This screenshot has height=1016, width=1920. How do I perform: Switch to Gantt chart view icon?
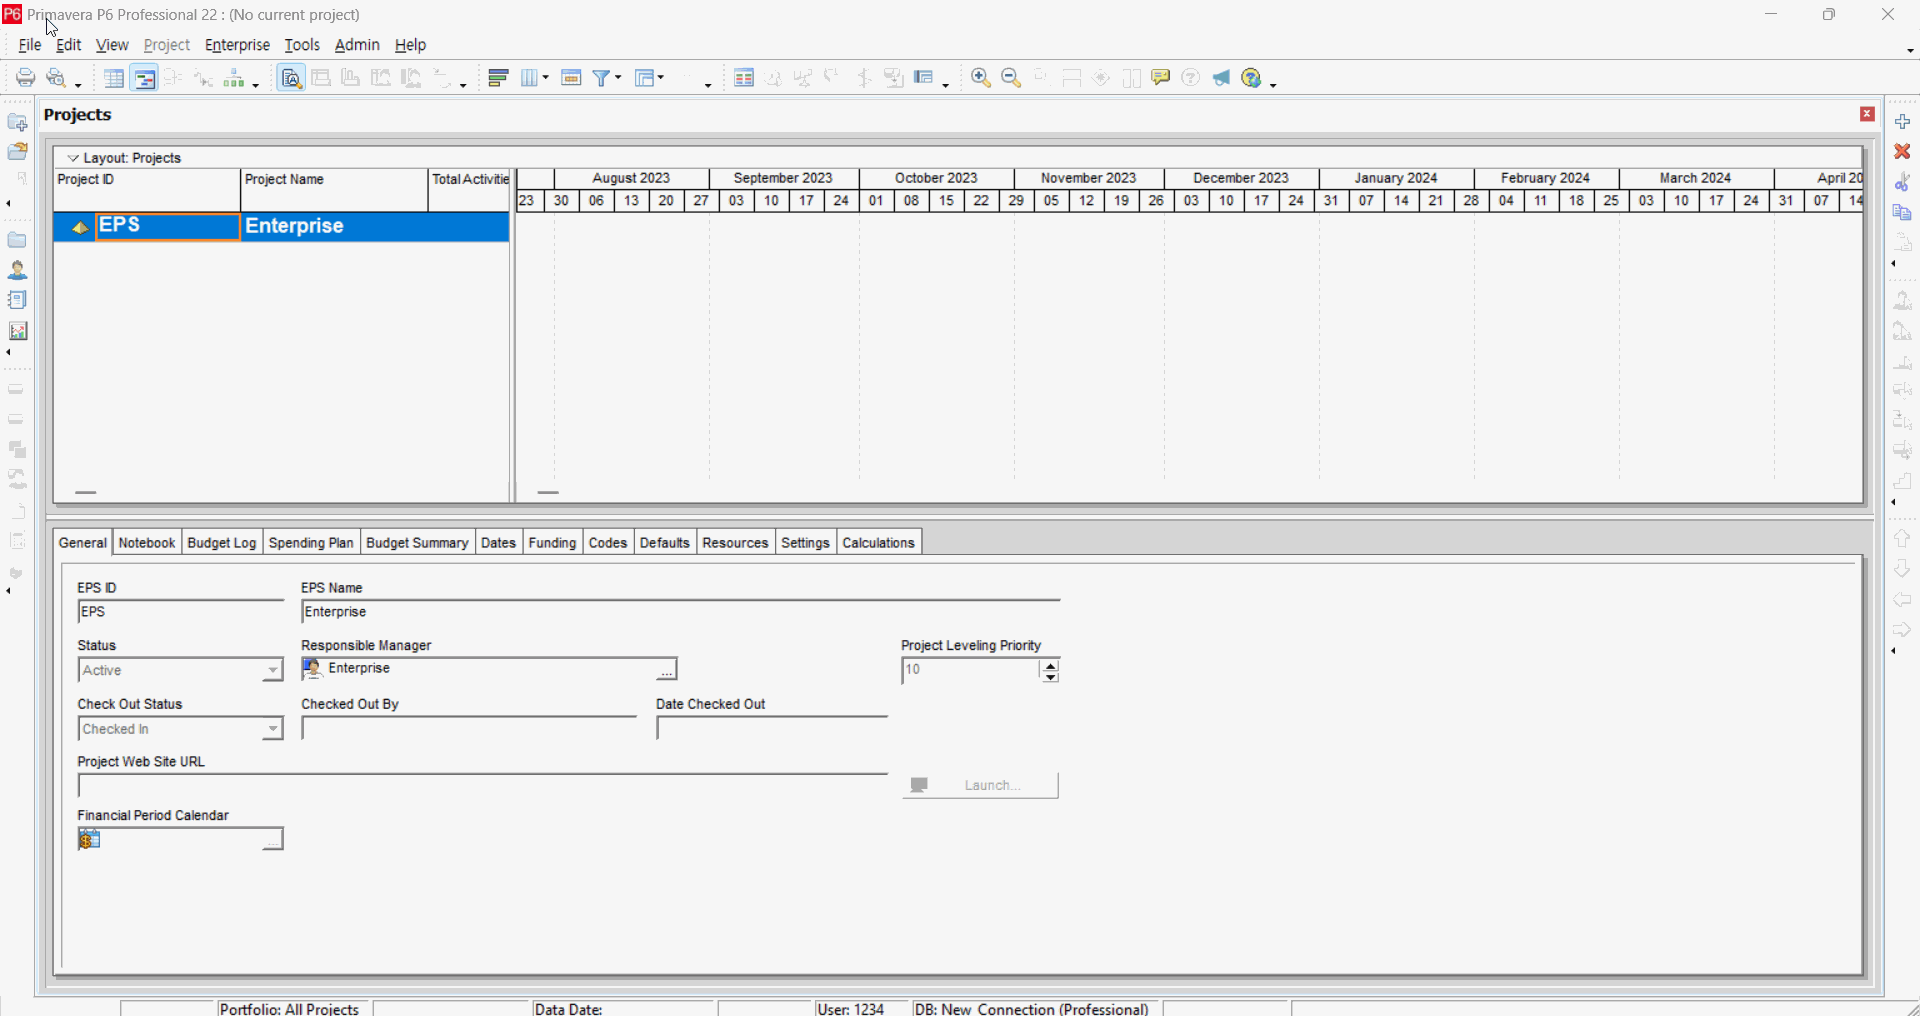(x=145, y=78)
